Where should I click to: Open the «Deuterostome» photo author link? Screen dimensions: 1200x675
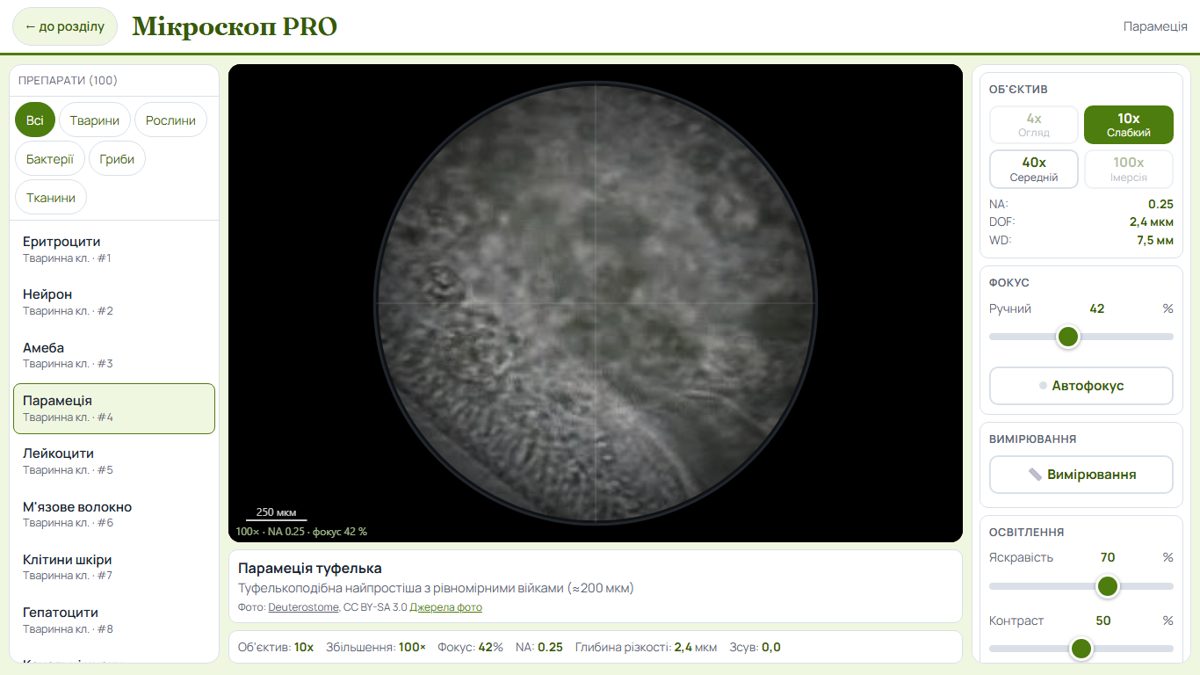pyautogui.click(x=303, y=607)
